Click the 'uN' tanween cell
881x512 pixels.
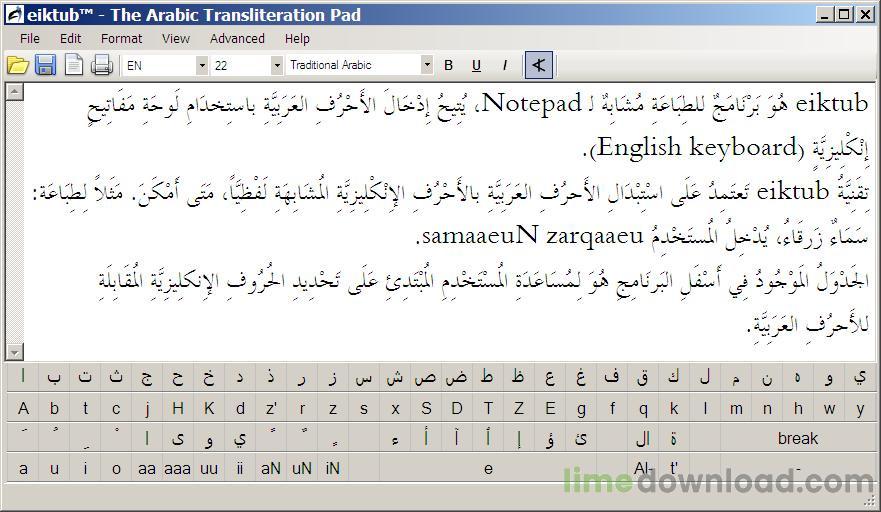(x=302, y=468)
